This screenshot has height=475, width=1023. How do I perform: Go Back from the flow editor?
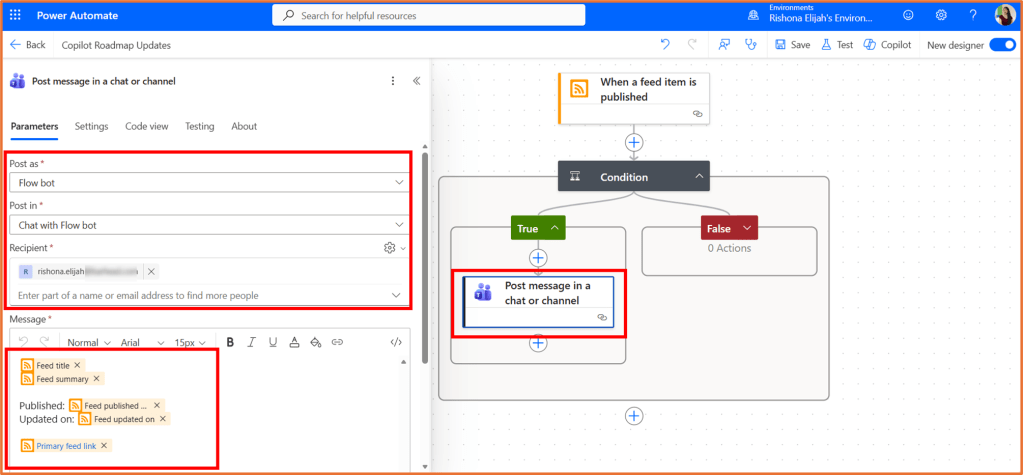tap(27, 45)
